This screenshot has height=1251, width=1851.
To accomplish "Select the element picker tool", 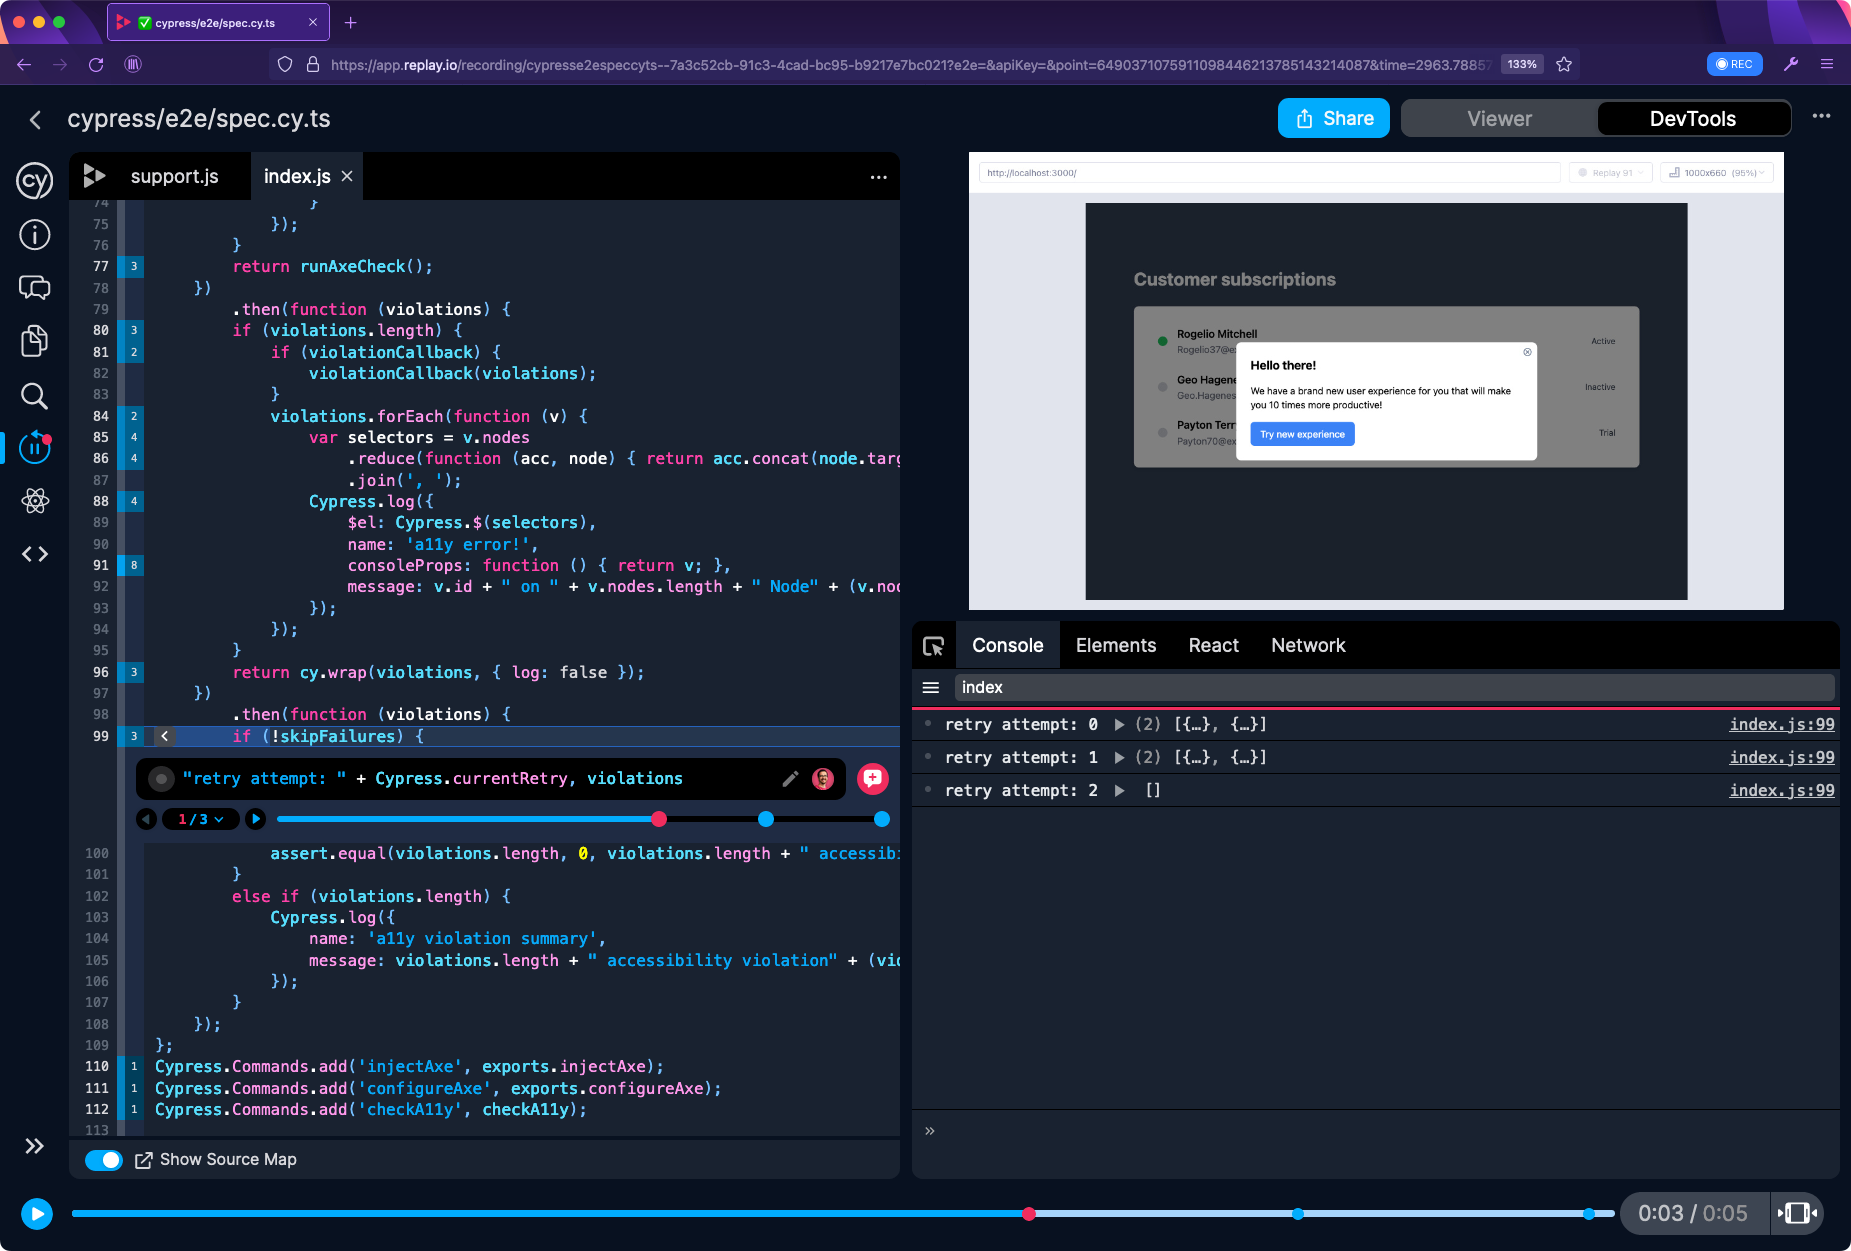I will pyautogui.click(x=933, y=646).
